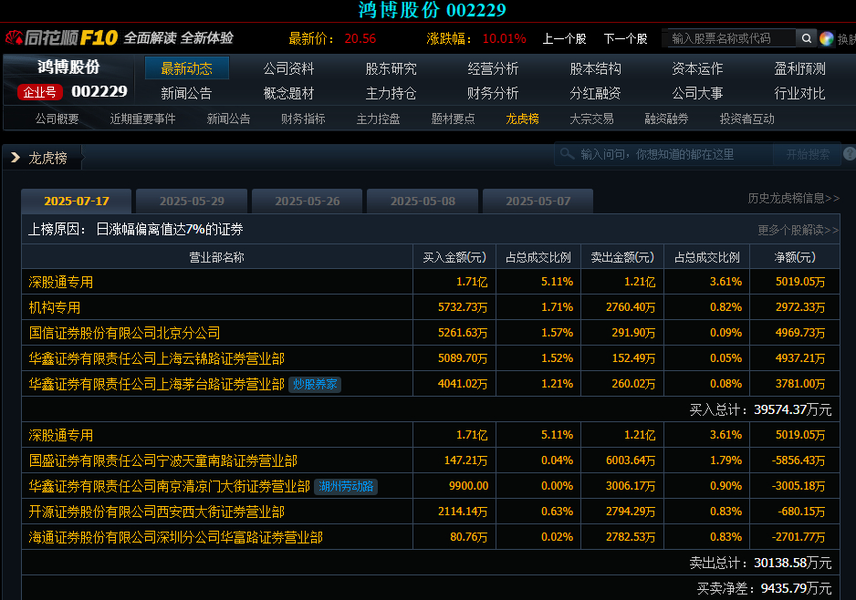Screen dimensions: 856x600
Task: Select the highlighted 龙虎榜 sub-navigation item
Action: click(522, 119)
